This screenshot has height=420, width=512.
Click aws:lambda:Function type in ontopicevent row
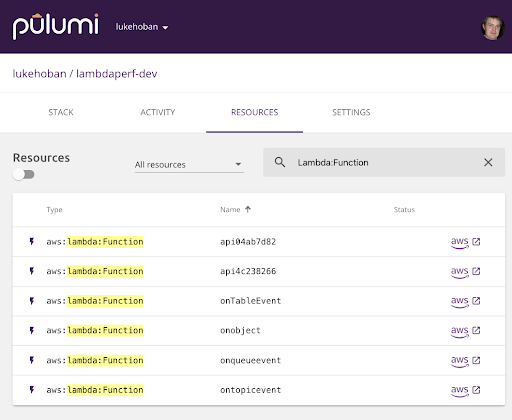pyautogui.click(x=95, y=390)
